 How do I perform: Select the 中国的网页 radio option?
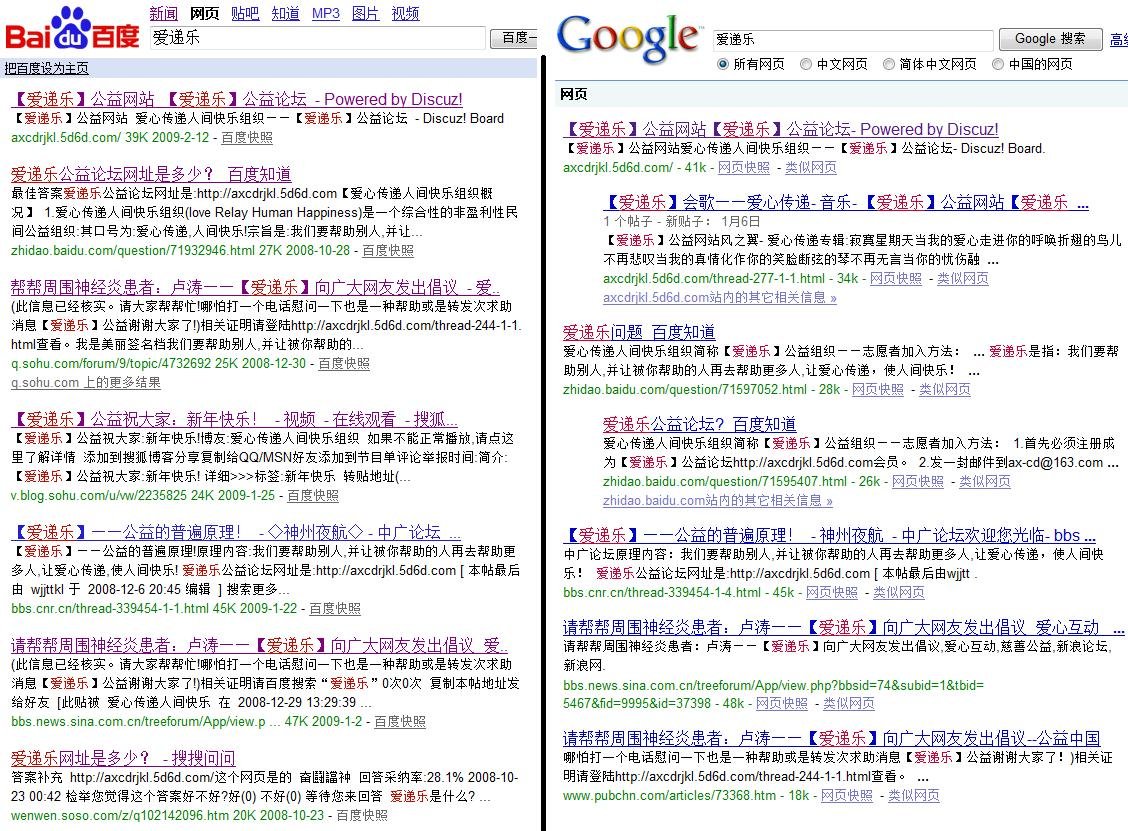(997, 64)
